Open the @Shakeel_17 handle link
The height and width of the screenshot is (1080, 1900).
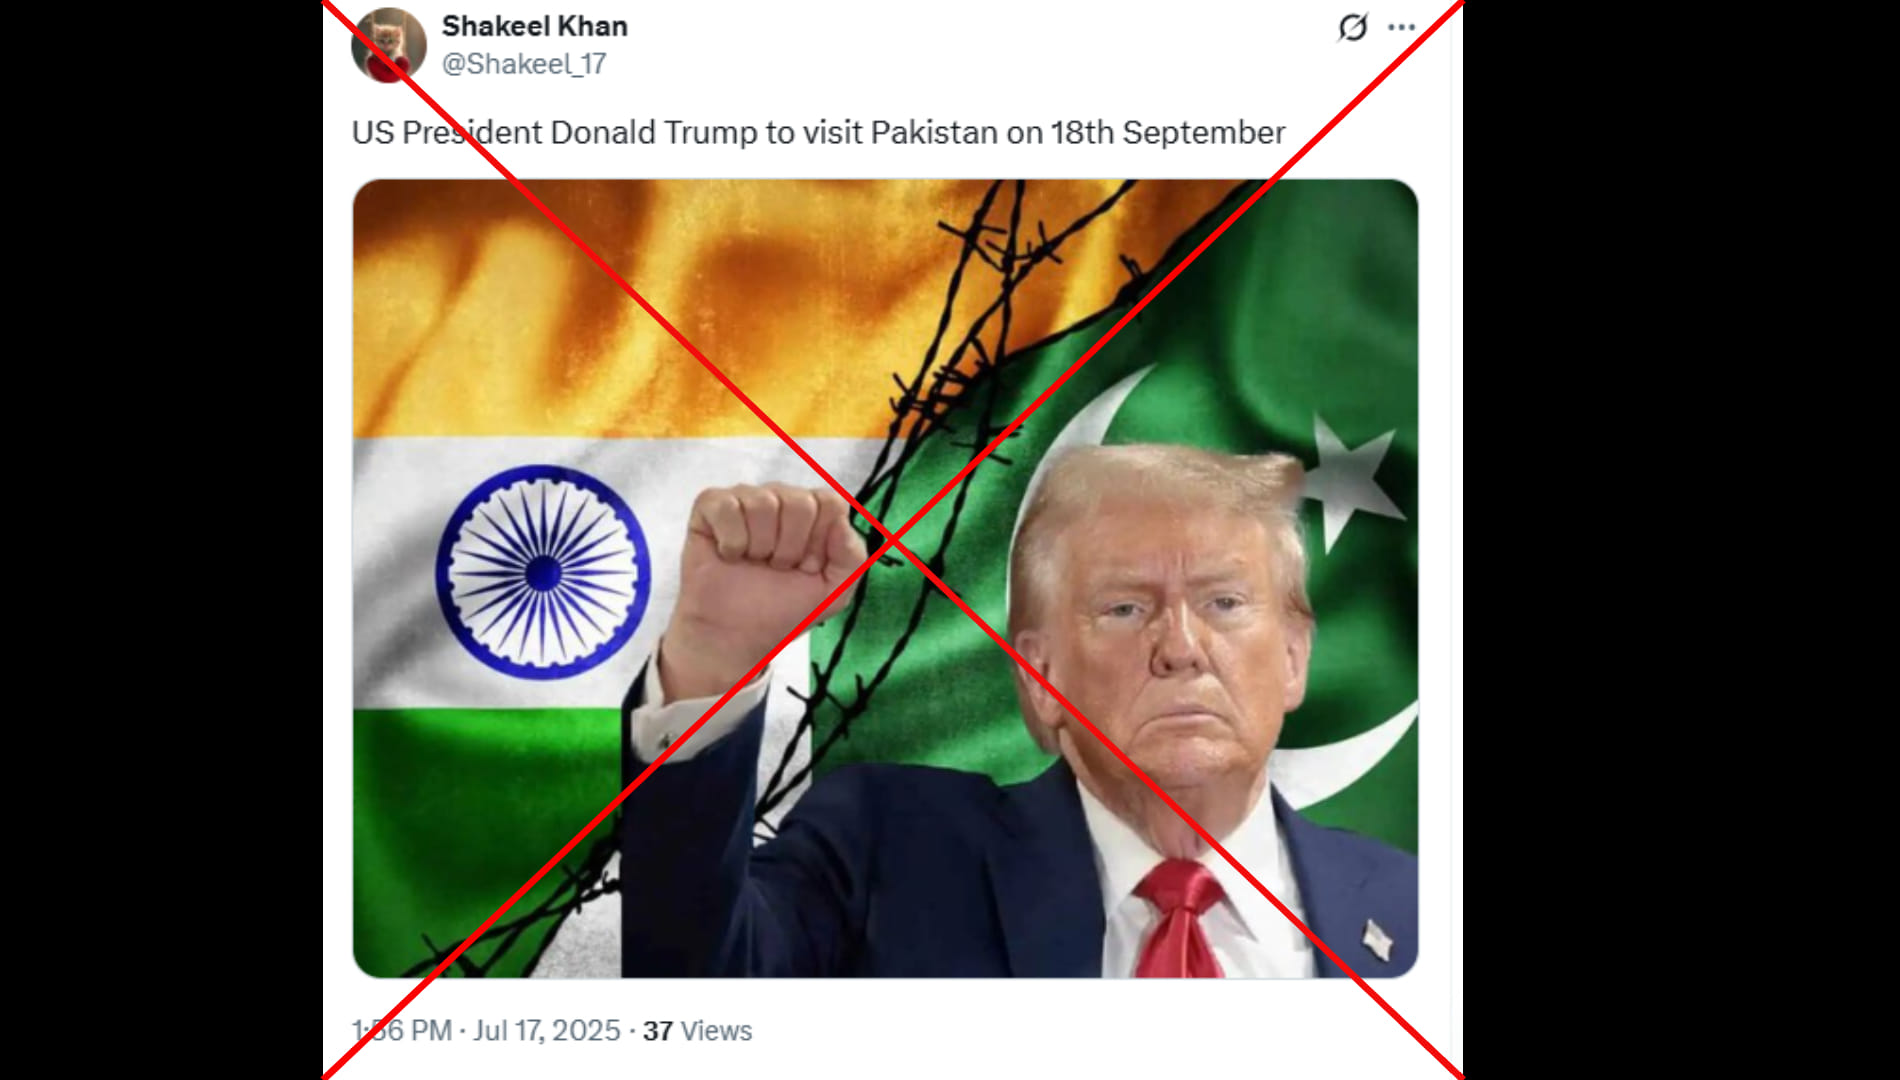524,64
